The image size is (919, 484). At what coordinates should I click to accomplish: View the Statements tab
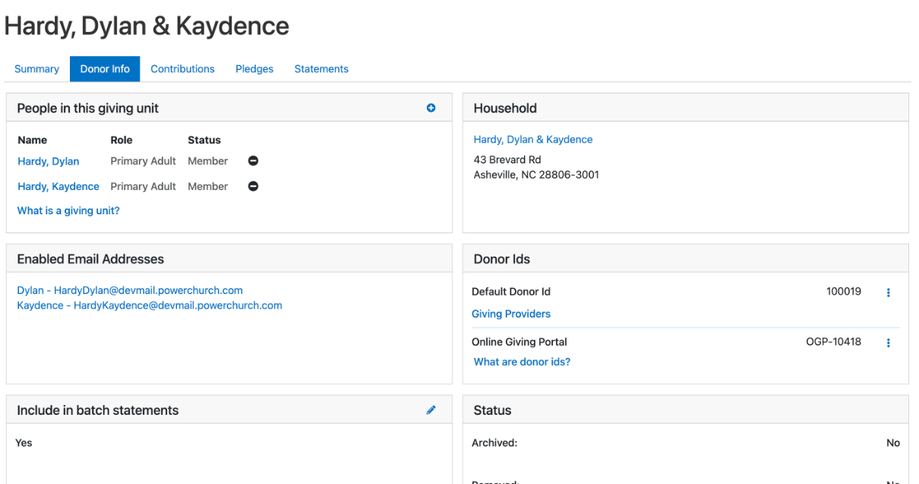(x=321, y=69)
